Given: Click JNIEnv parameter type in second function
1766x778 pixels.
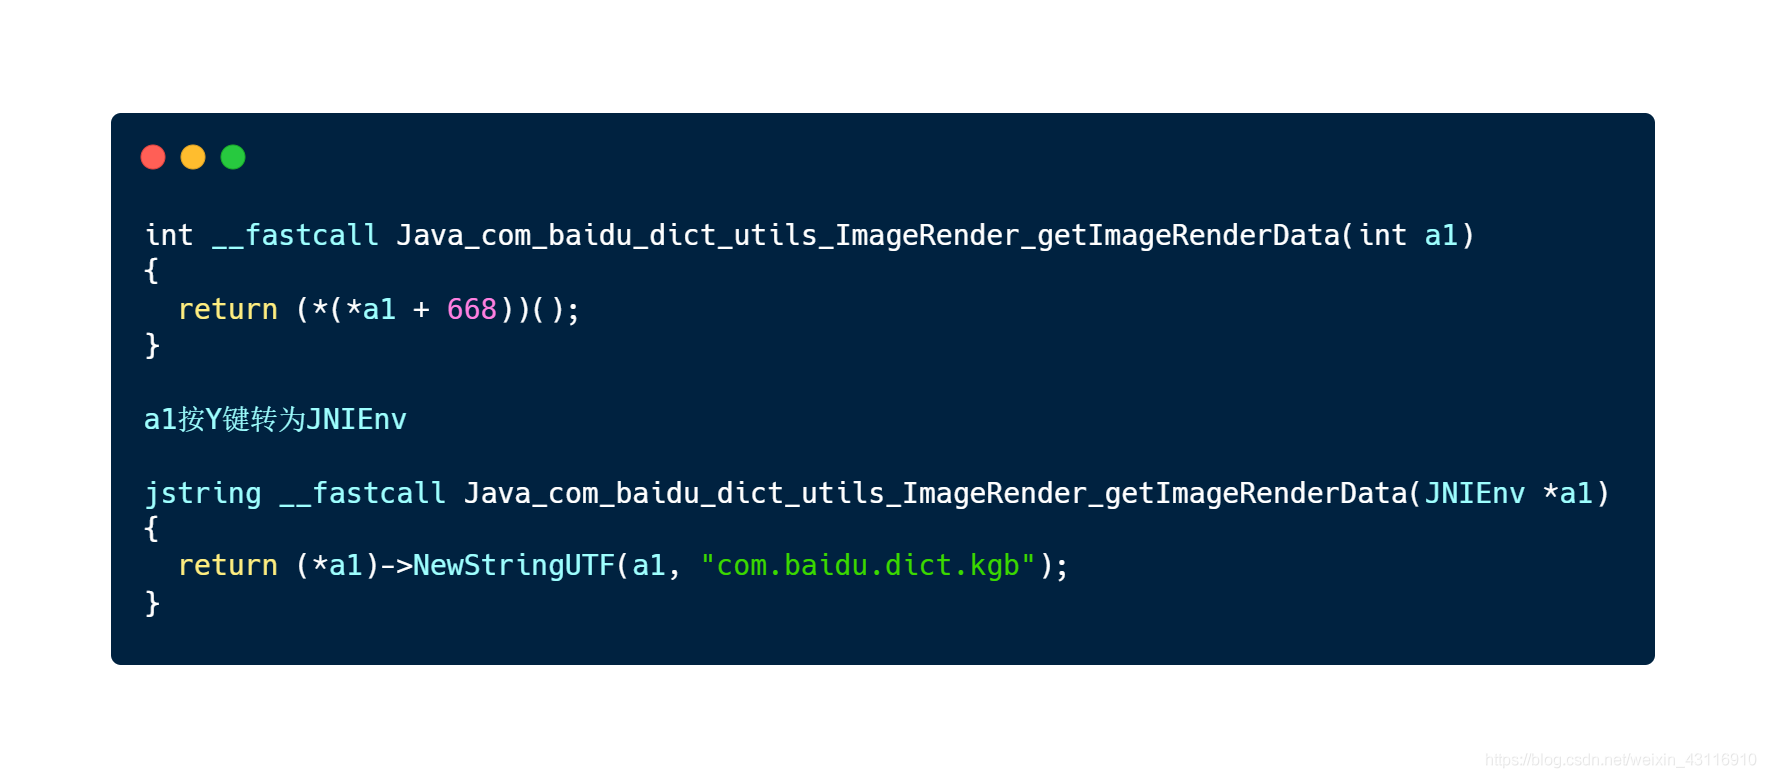Looking at the screenshot, I should [x=1475, y=493].
